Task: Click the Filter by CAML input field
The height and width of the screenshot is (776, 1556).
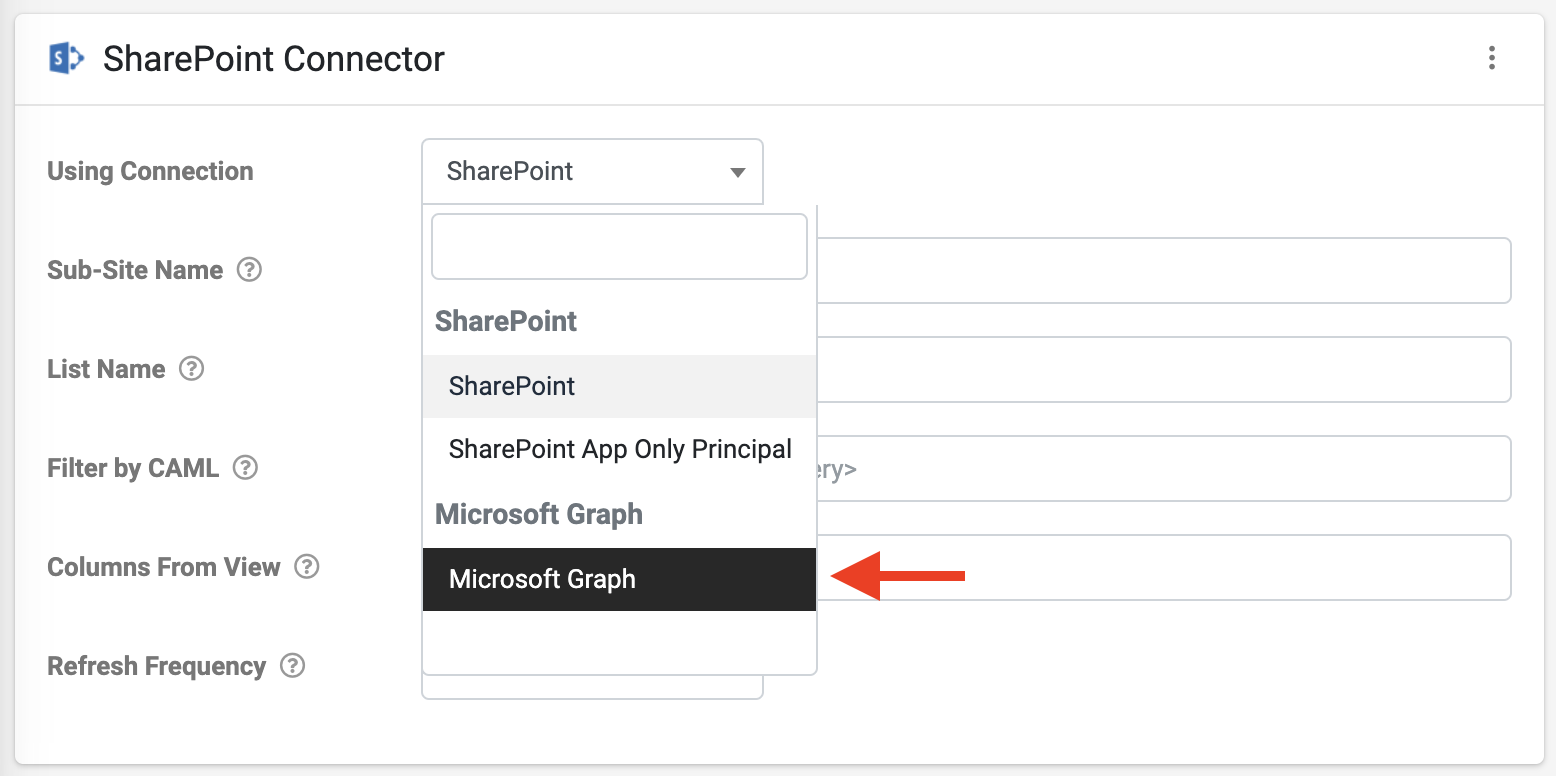Action: pyautogui.click(x=1163, y=468)
